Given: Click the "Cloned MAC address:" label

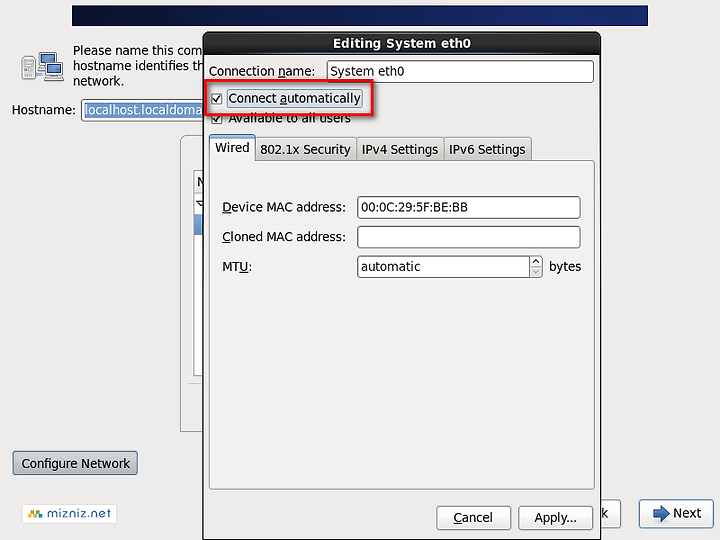Looking at the screenshot, I should tap(284, 237).
